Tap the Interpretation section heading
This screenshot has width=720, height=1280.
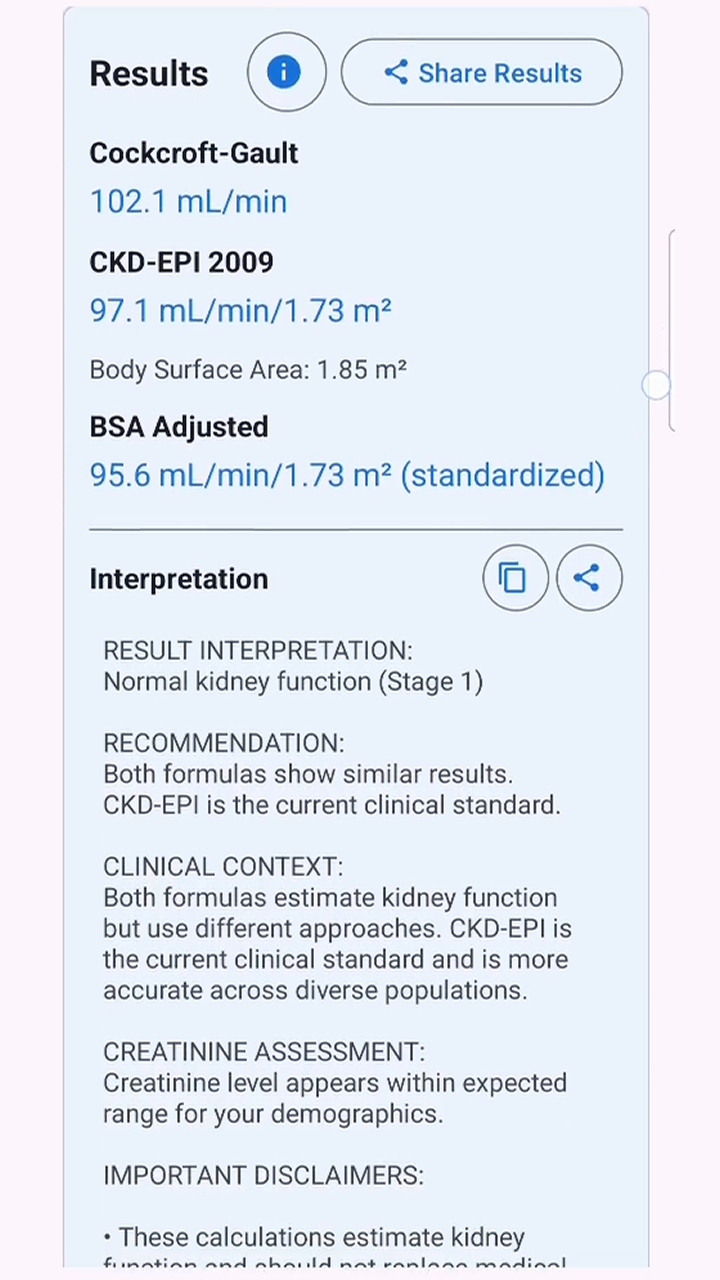pos(179,579)
